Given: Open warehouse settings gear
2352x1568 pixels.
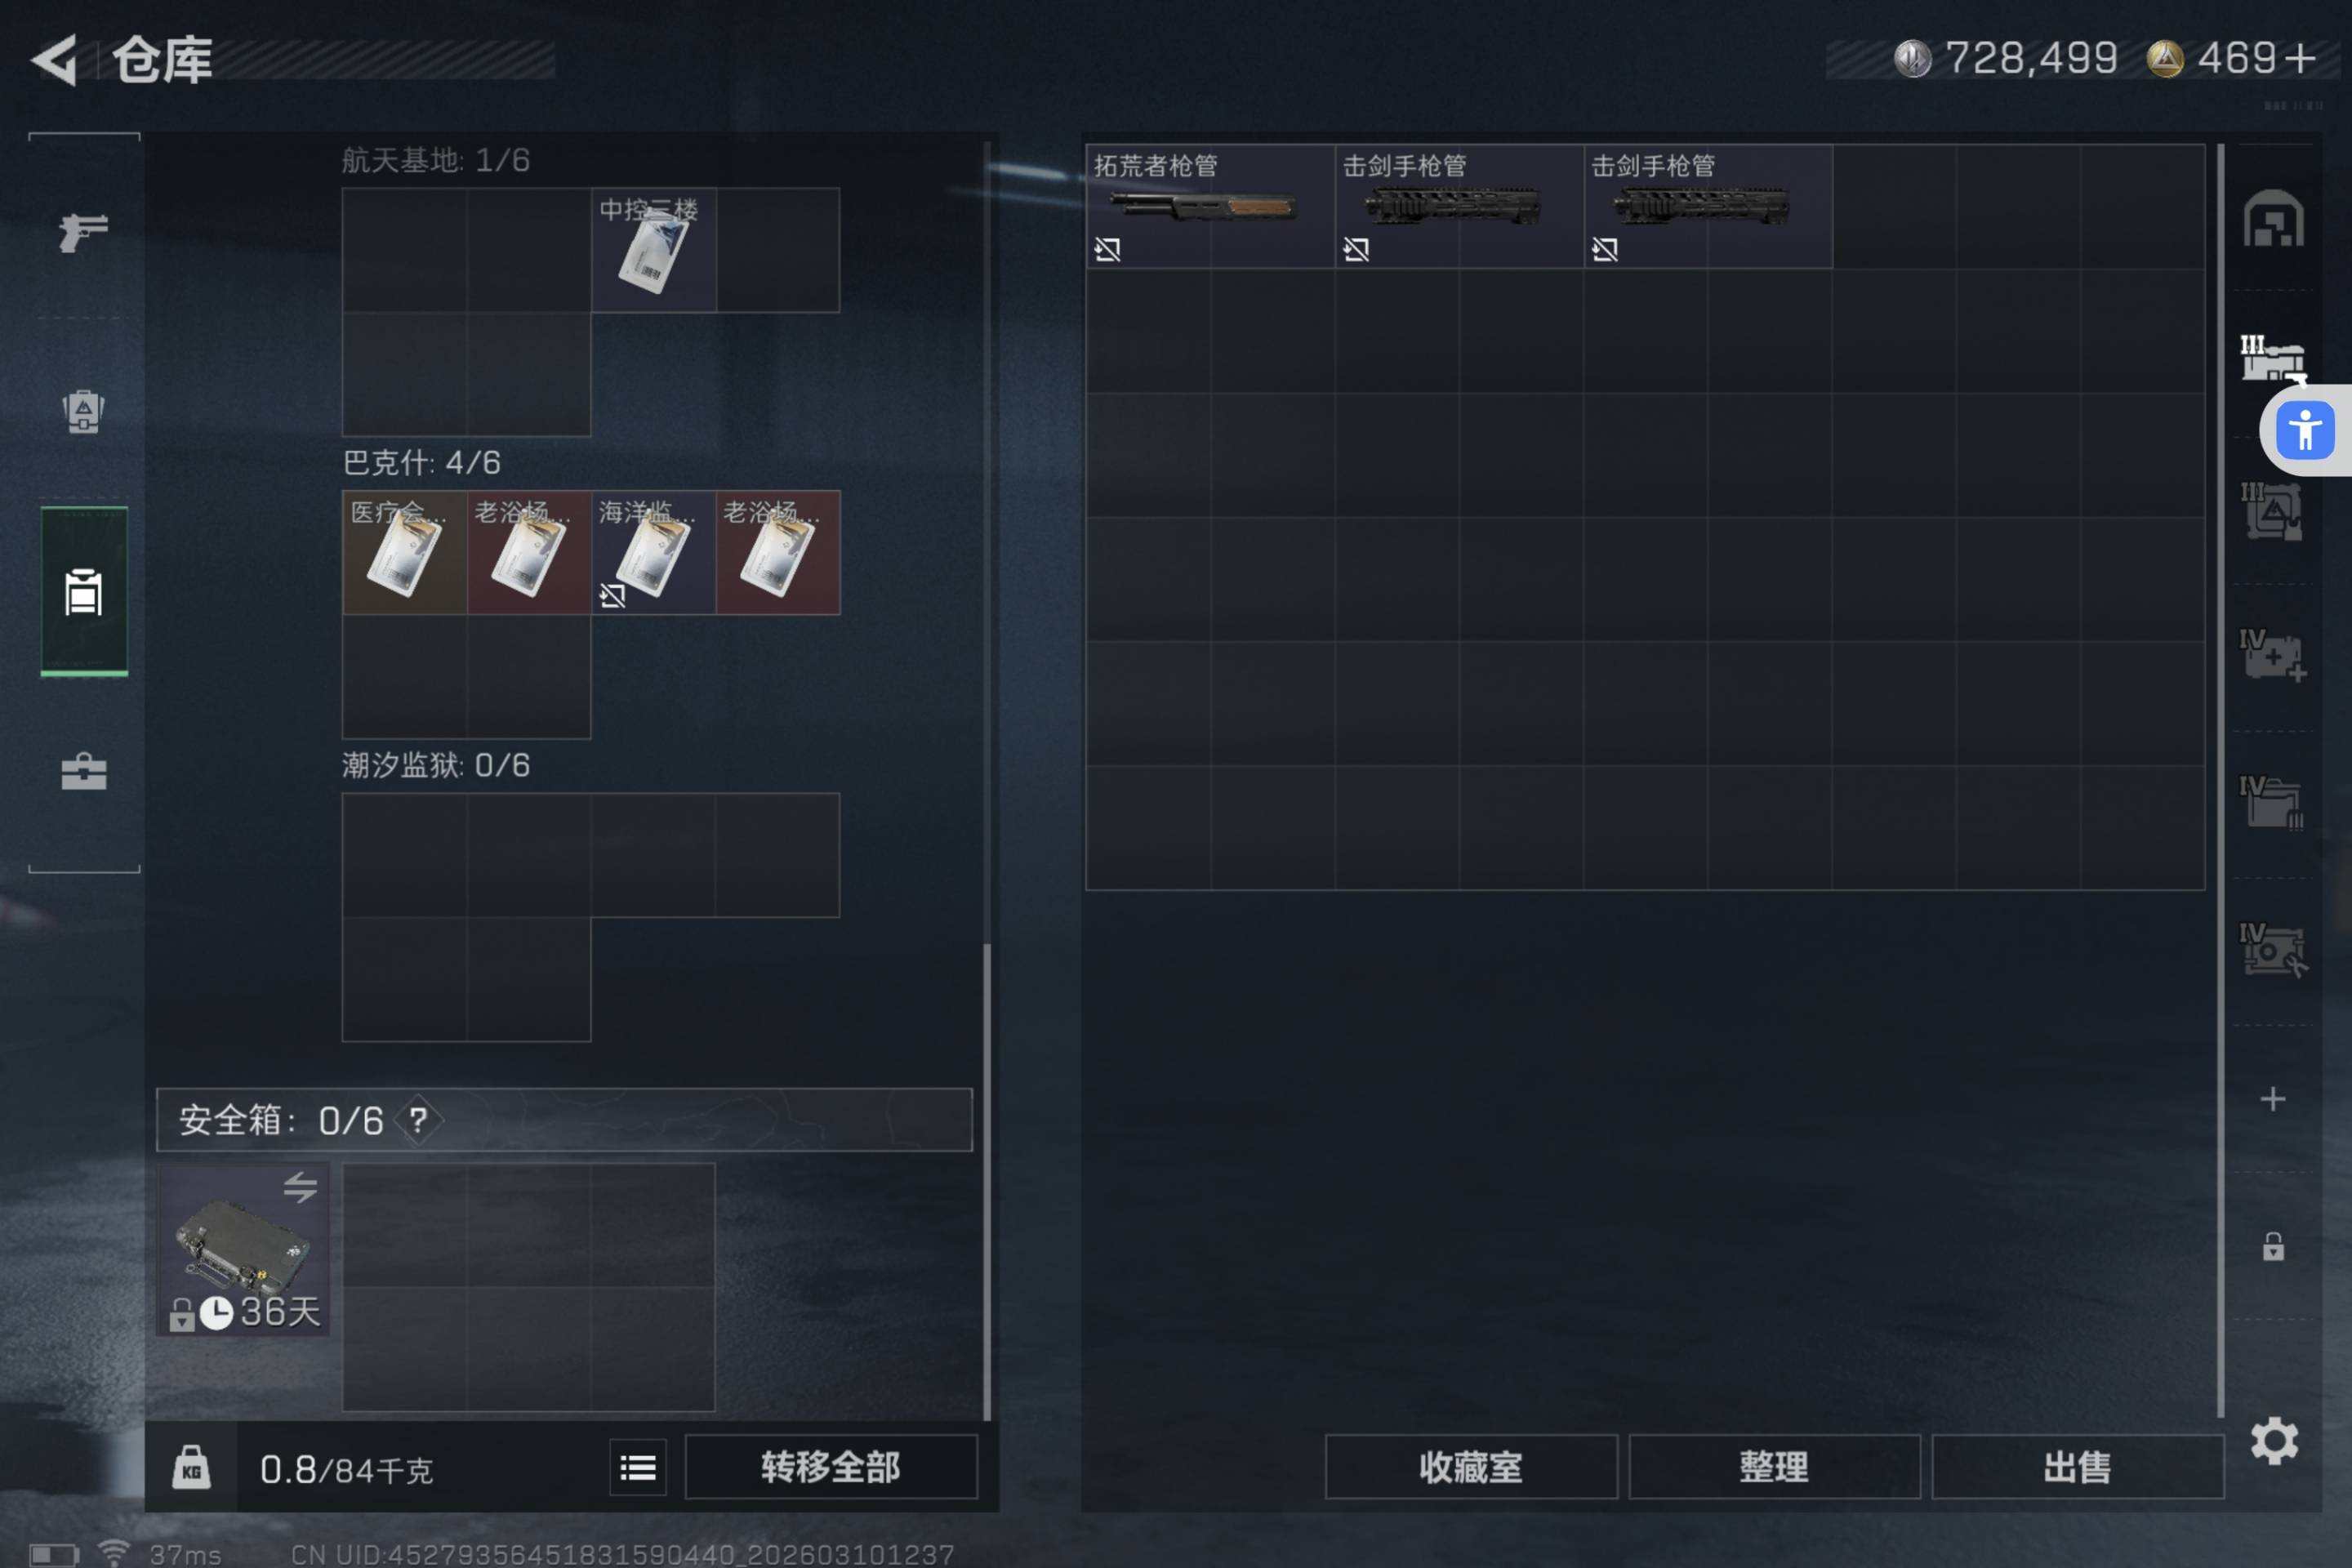Looking at the screenshot, I should (x=2273, y=1441).
